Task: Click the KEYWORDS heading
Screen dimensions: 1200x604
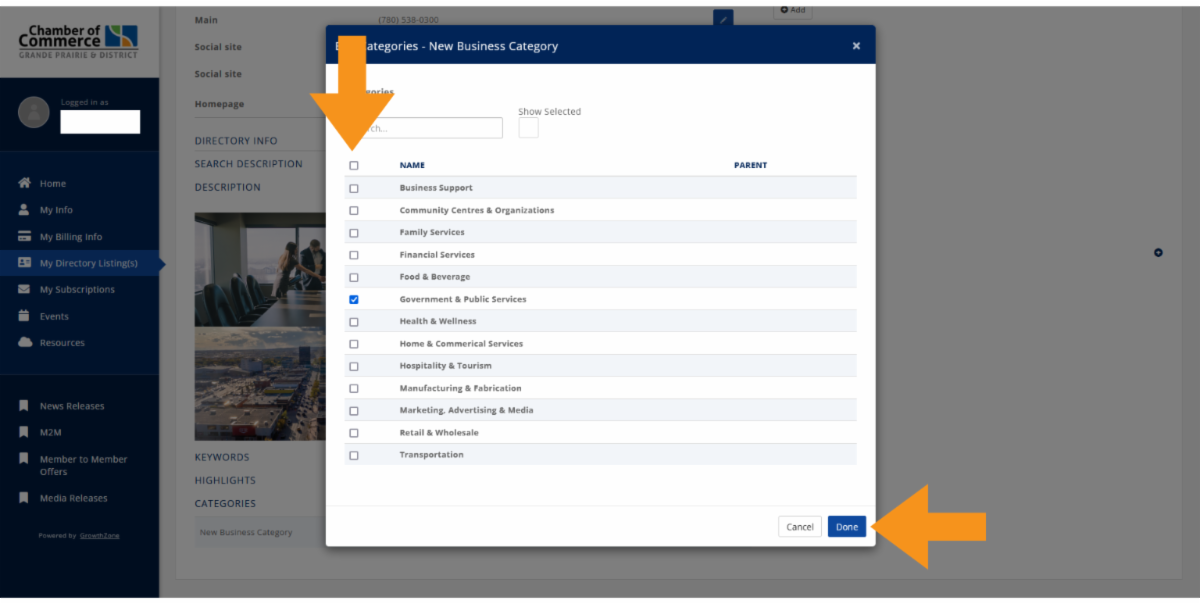Action: pyautogui.click(x=222, y=457)
